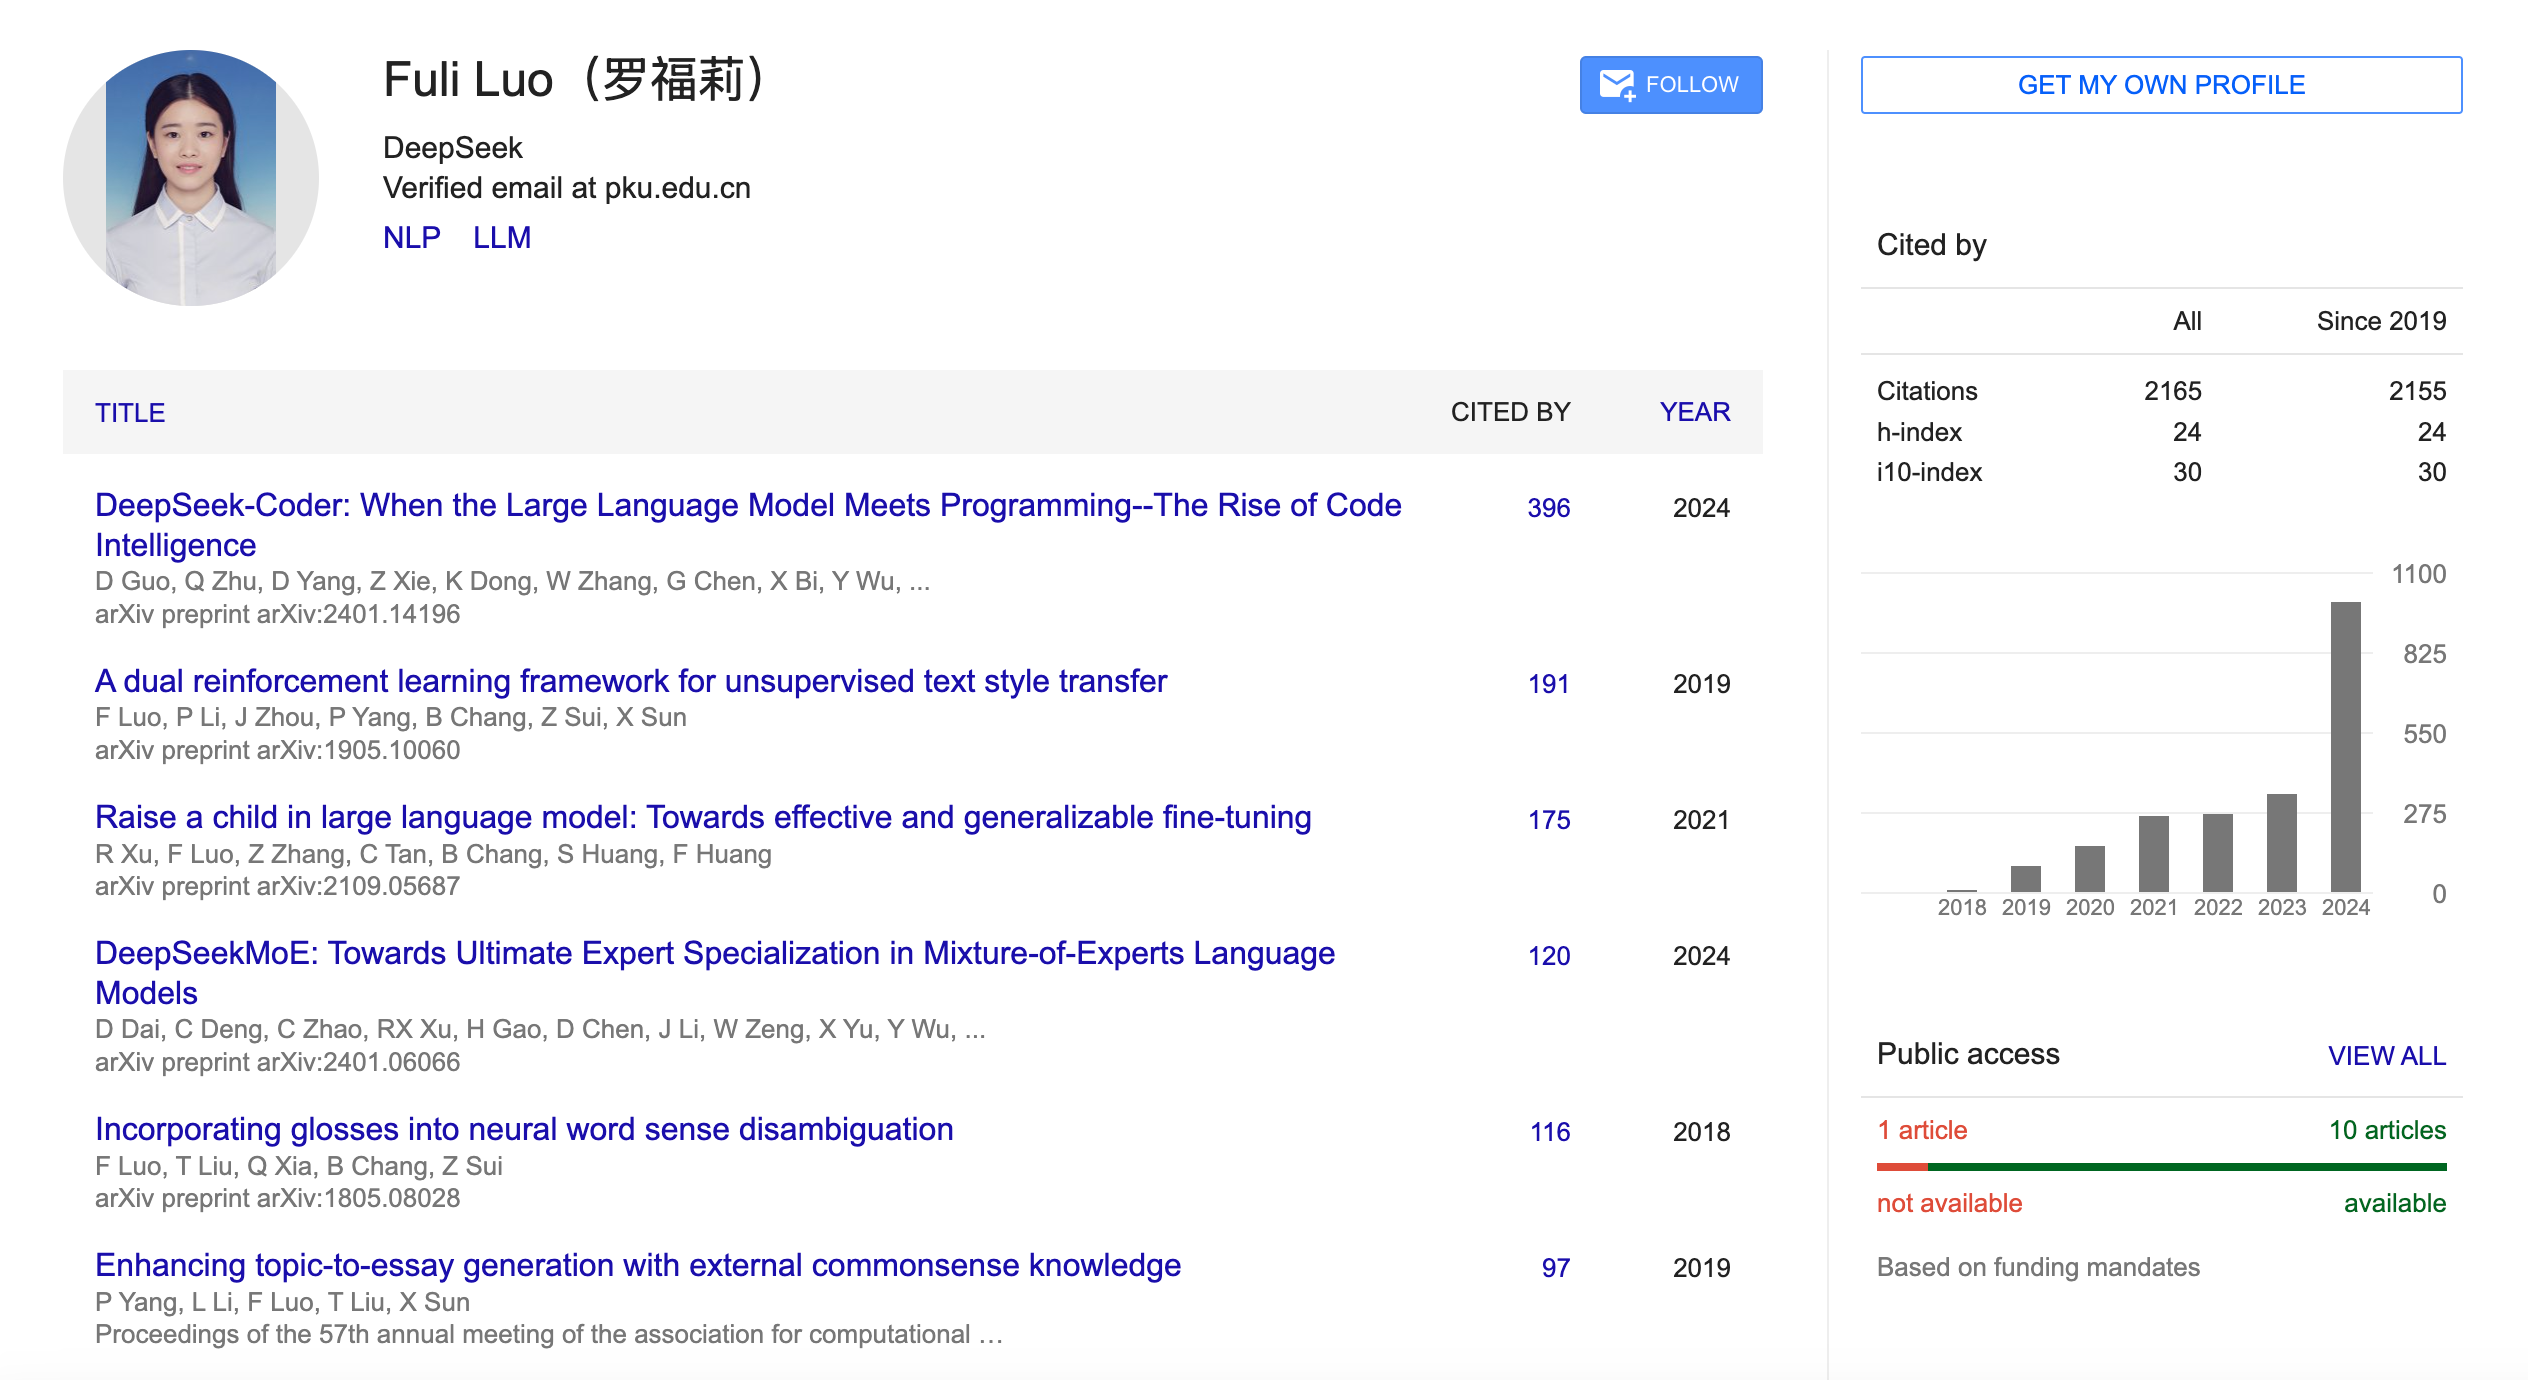View 97 citations of topic-to-essay paper
The height and width of the screenshot is (1380, 2528).
click(1556, 1268)
